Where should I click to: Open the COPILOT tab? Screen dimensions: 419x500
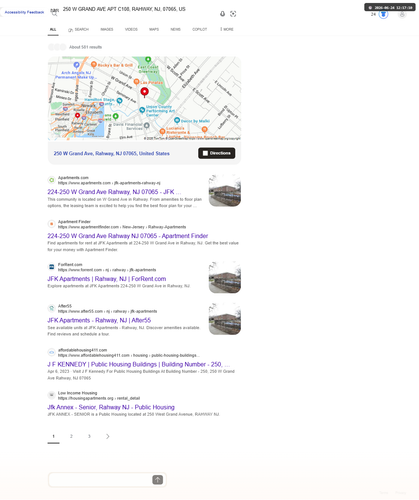[x=200, y=29]
